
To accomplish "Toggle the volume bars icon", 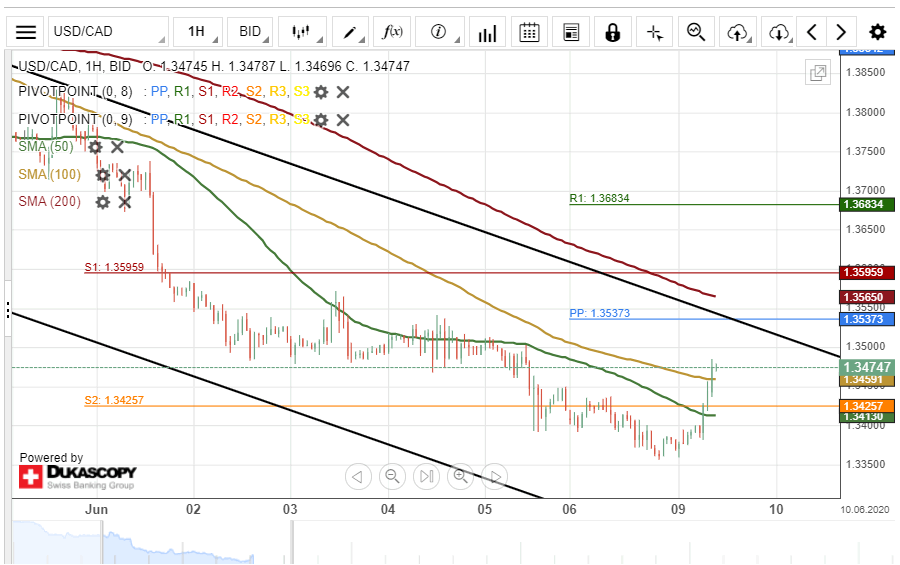I will pyautogui.click(x=487, y=32).
